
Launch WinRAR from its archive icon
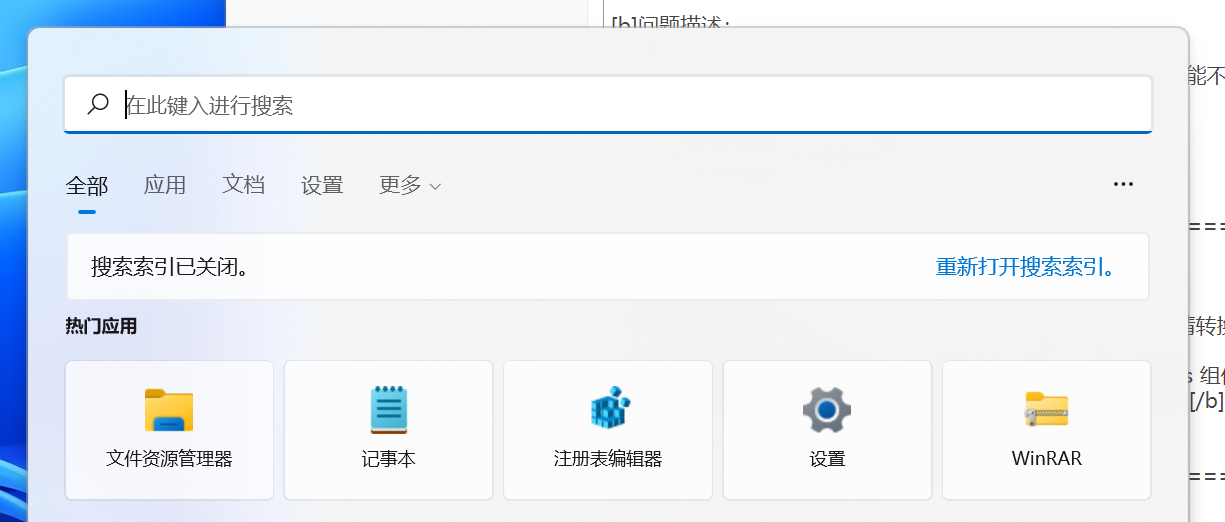click(1046, 410)
